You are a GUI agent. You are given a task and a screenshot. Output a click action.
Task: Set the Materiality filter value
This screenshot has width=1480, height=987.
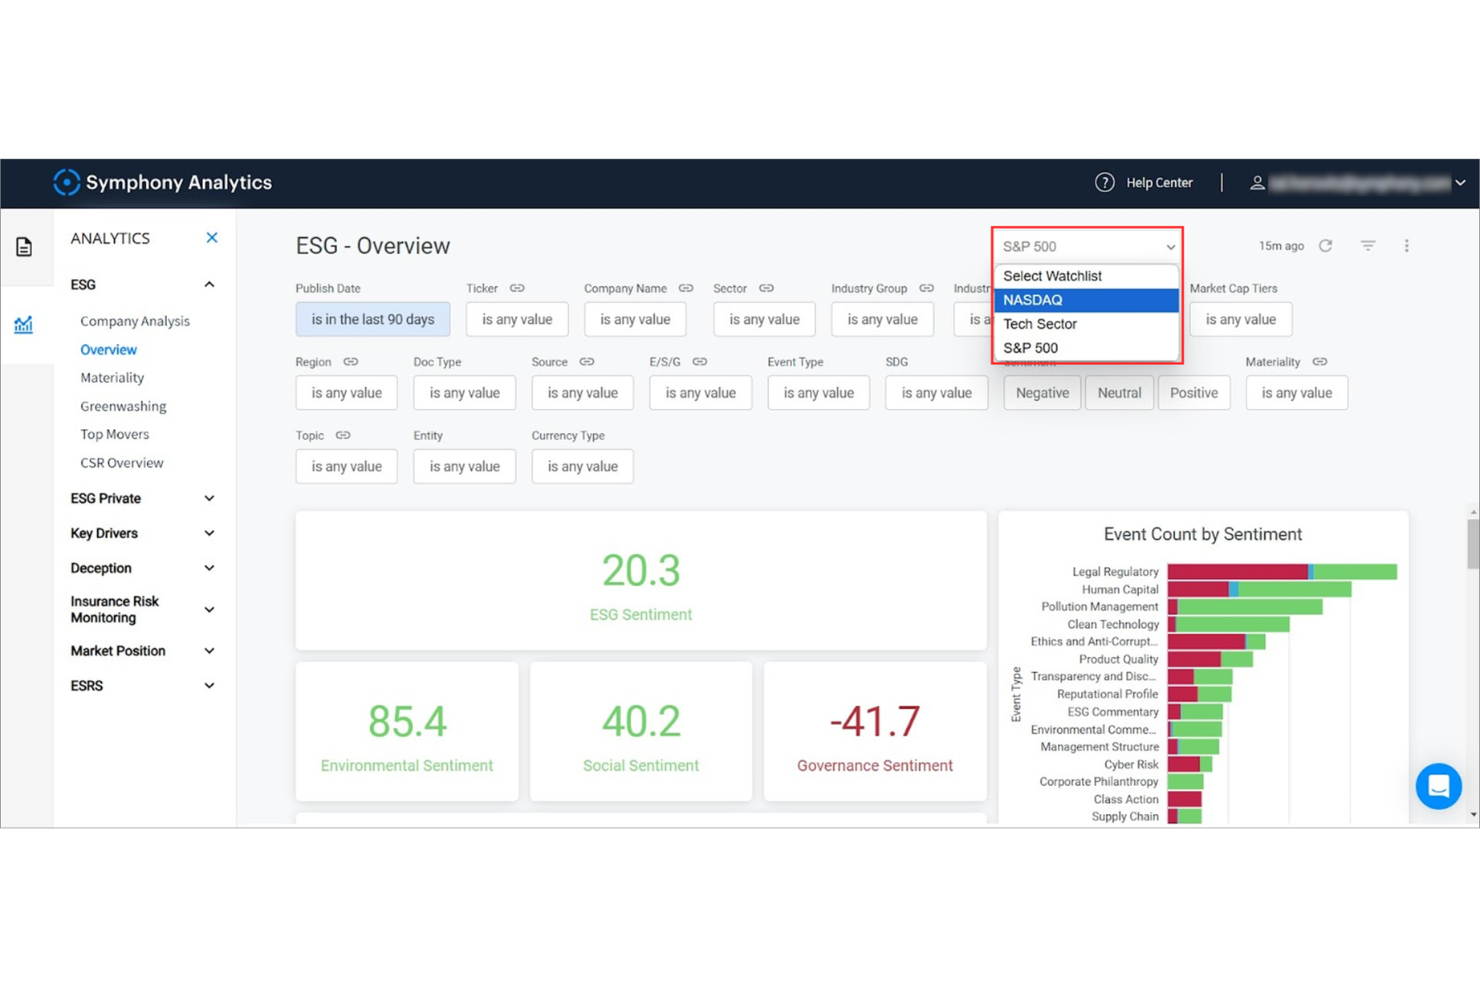pyautogui.click(x=1296, y=393)
